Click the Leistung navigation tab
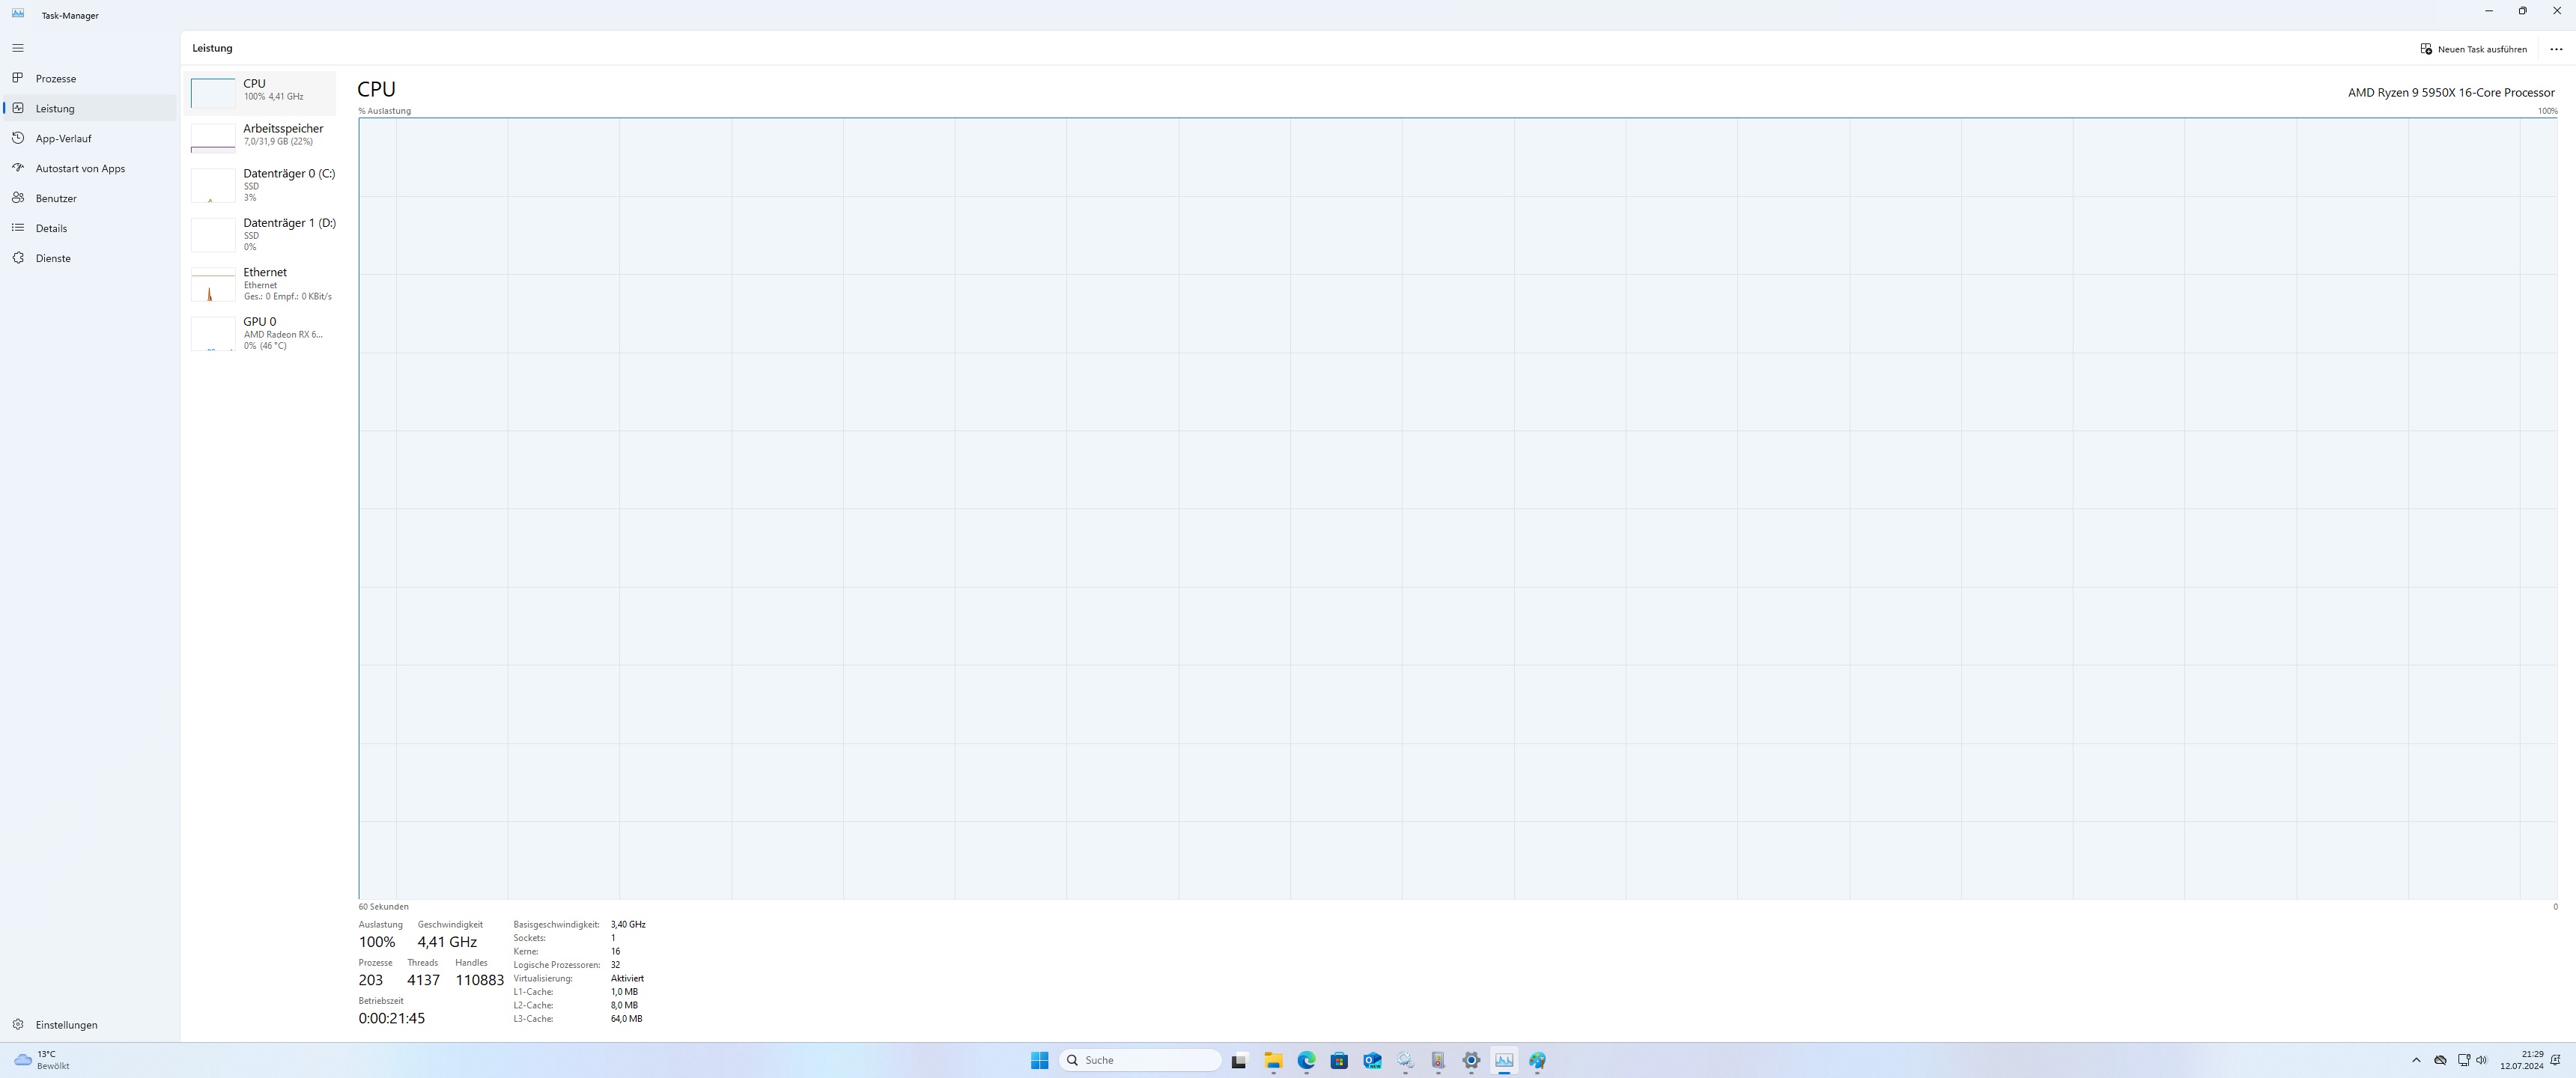Viewport: 2576px width, 1078px height. pos(55,108)
